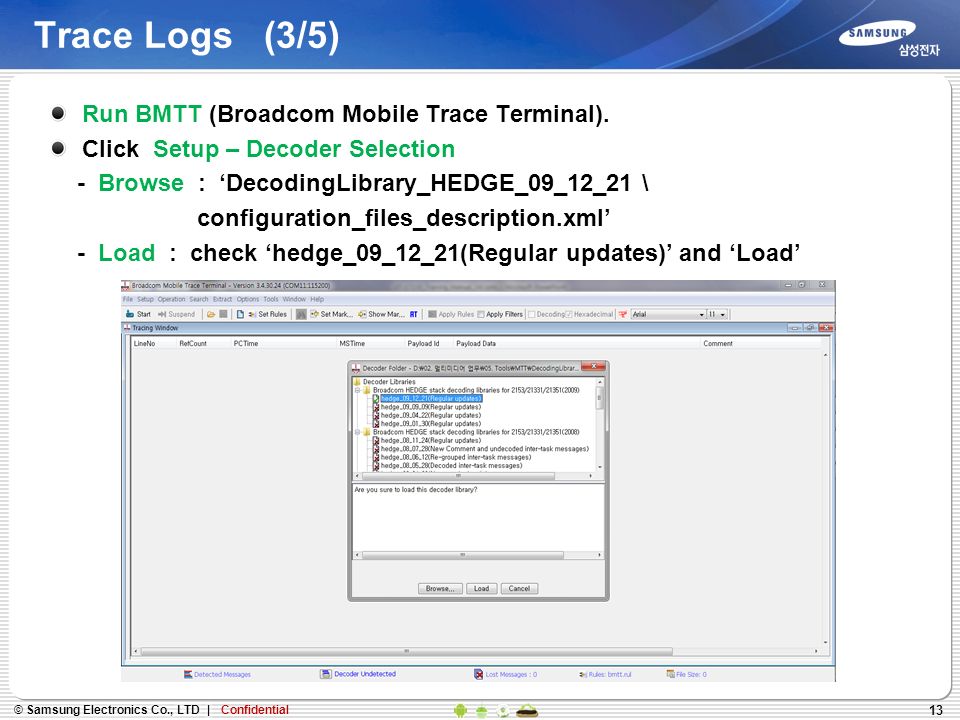Screen dimensions: 960x720
Task: Click the Comment column header
Action: pos(718,343)
